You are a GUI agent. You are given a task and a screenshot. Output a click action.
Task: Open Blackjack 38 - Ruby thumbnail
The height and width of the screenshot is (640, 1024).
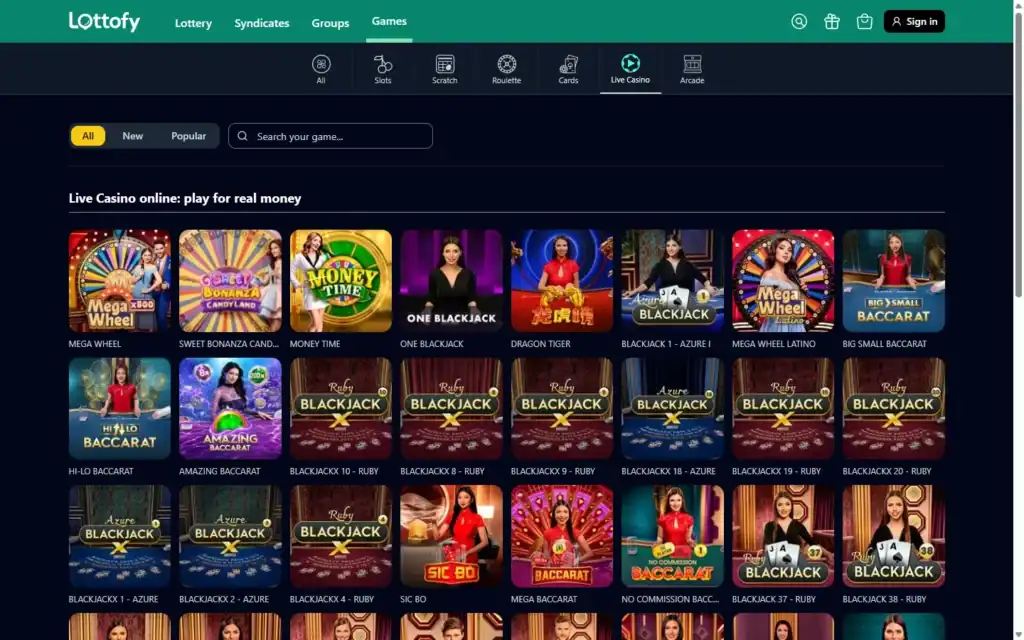[894, 536]
